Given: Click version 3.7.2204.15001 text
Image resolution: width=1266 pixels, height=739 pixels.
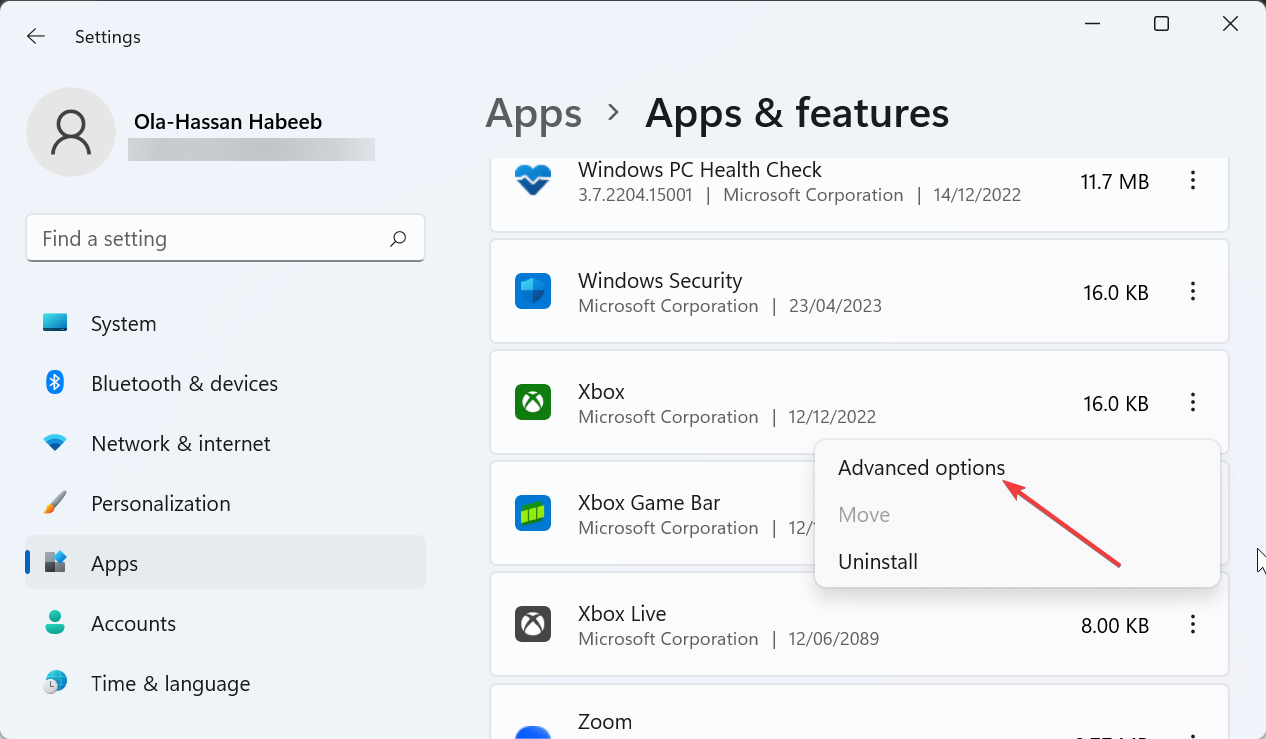Looking at the screenshot, I should (x=635, y=195).
